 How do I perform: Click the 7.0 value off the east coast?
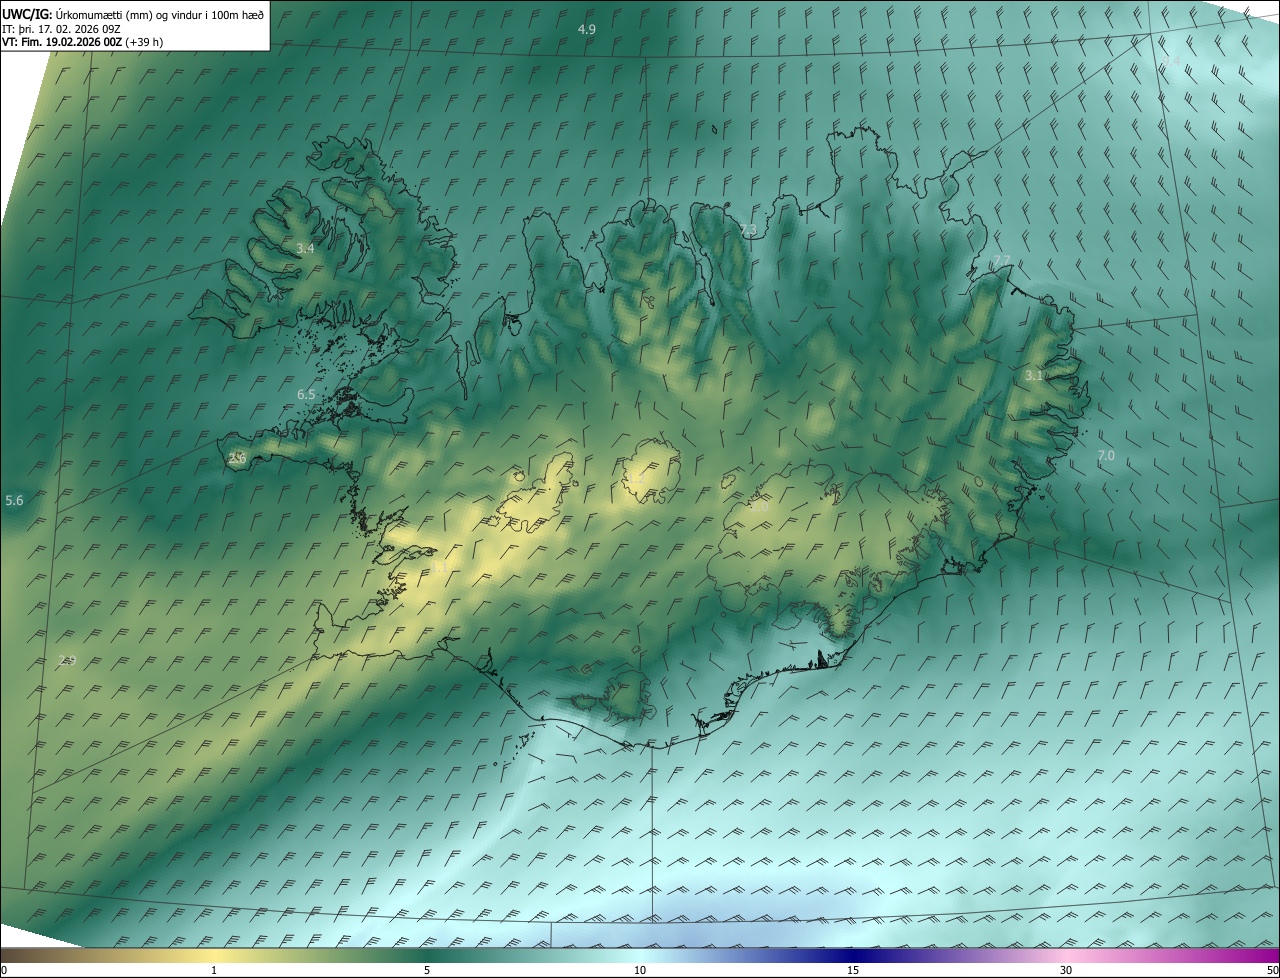coord(1106,455)
